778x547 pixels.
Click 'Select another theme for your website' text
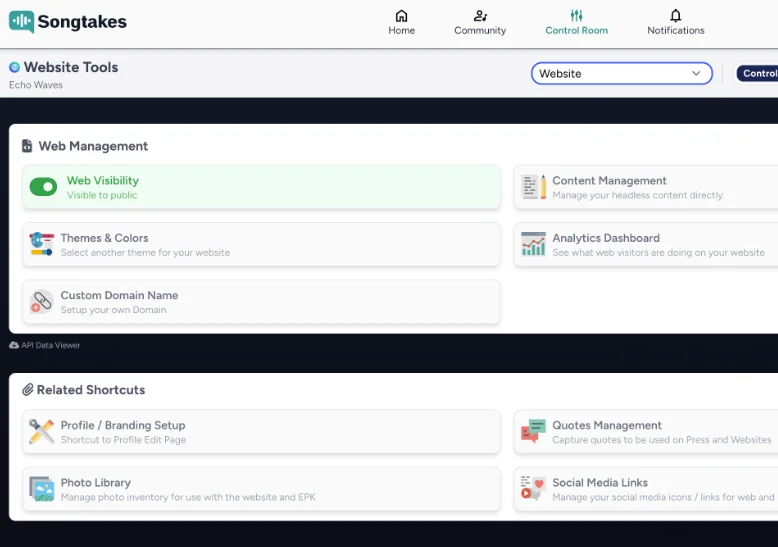coord(145,252)
